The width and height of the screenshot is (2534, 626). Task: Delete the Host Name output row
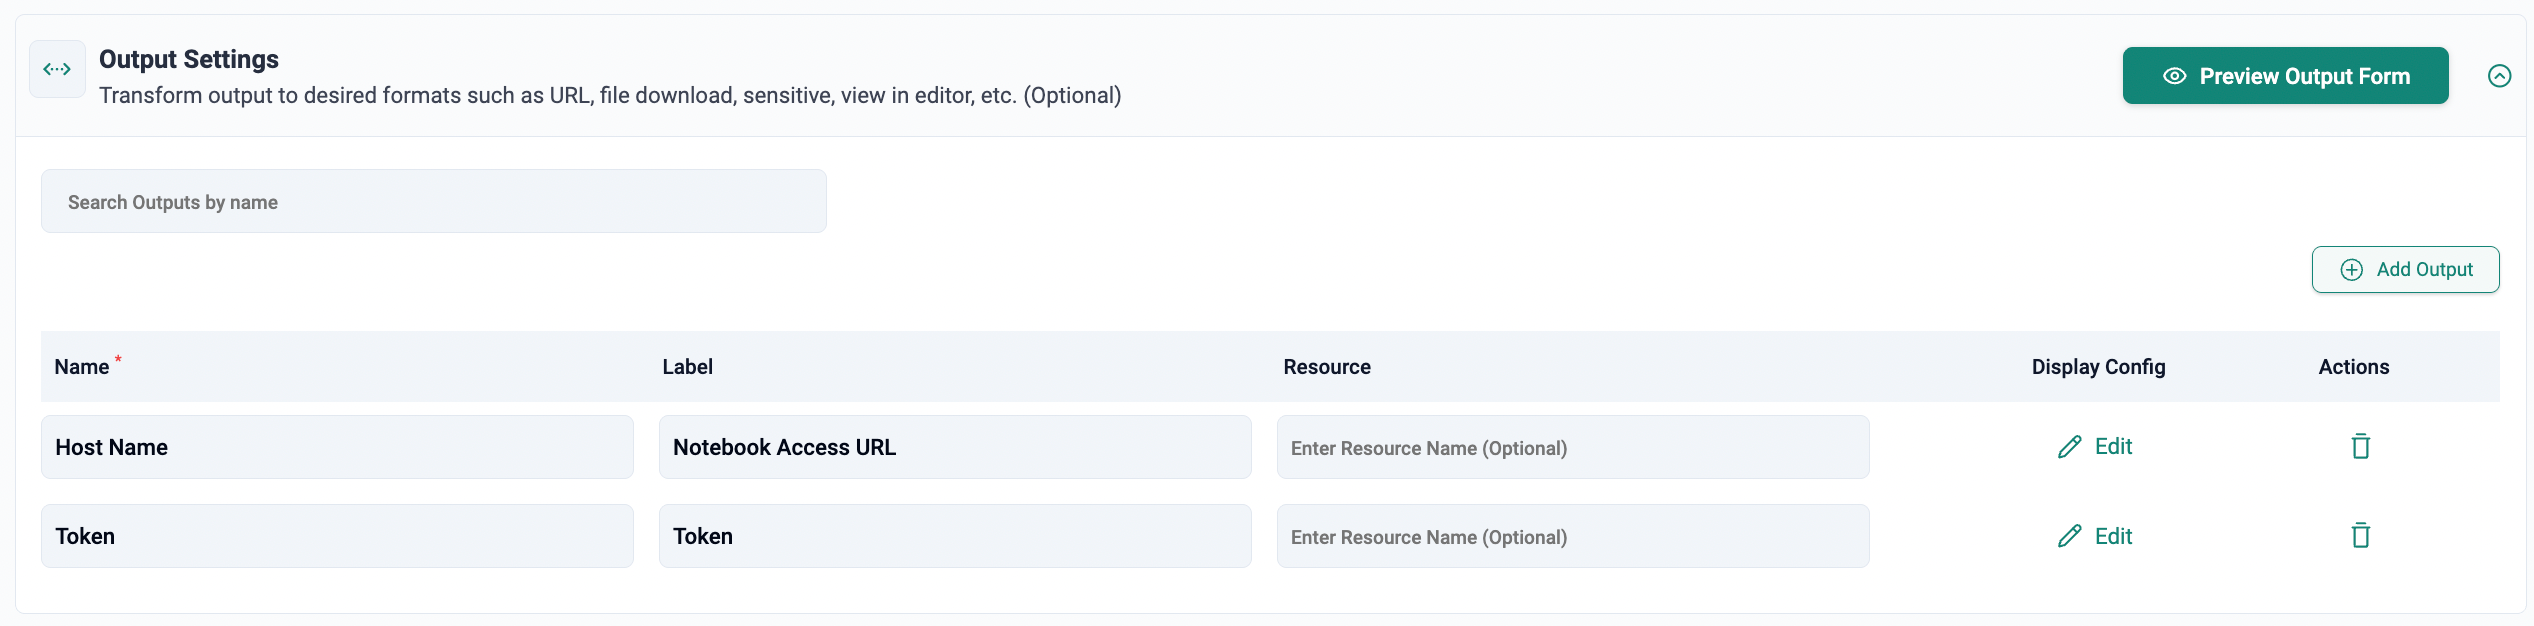2360,447
